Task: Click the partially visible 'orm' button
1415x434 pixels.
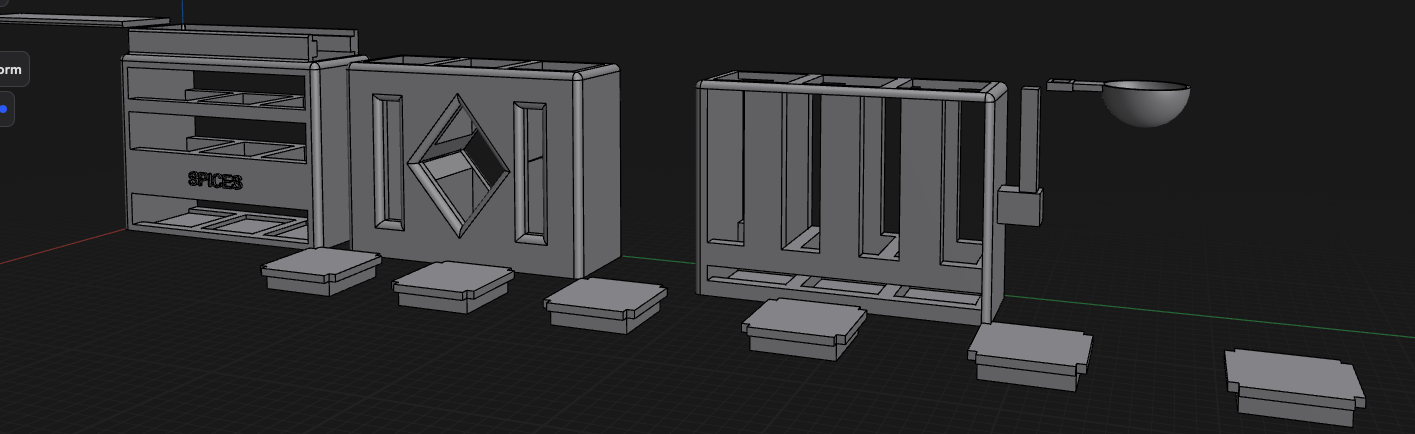Action: 13,70
